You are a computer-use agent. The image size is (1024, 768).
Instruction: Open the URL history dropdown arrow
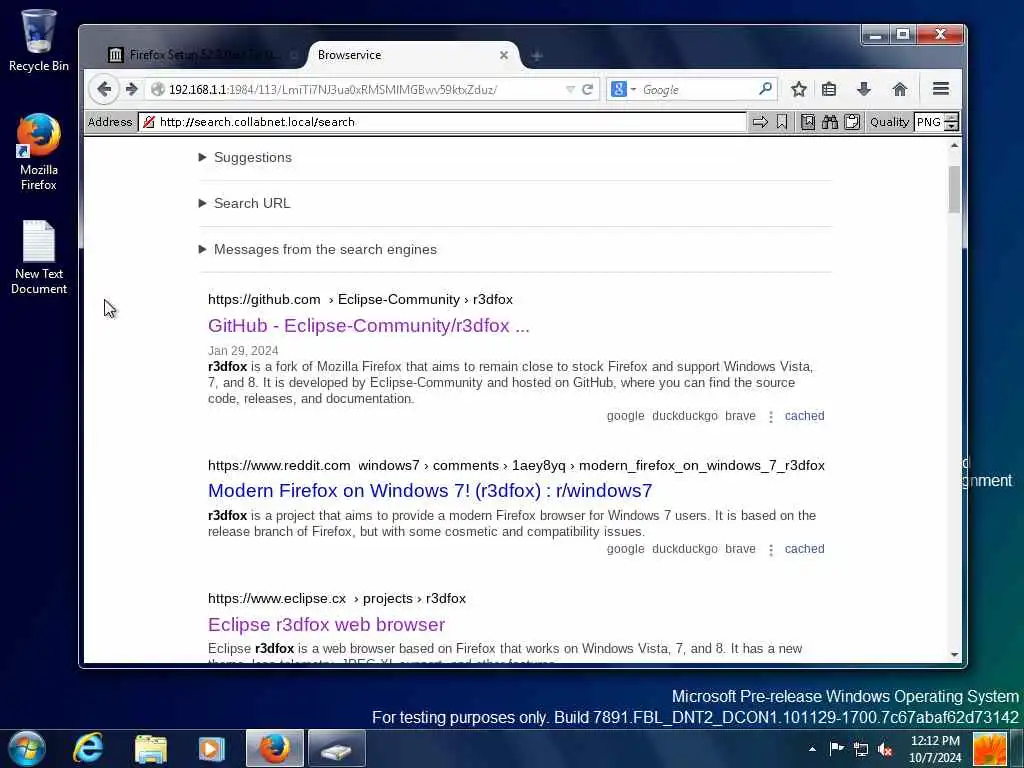coord(570,89)
